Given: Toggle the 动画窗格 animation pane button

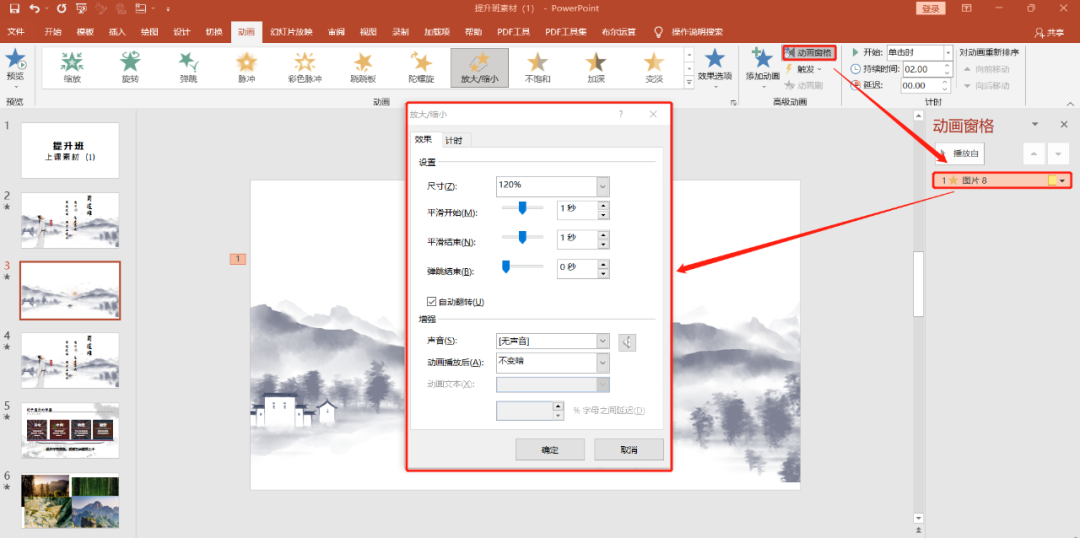Looking at the screenshot, I should pos(809,53).
